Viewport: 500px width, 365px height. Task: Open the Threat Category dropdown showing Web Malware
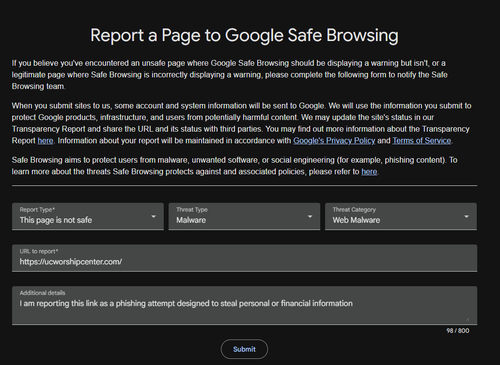[x=401, y=216]
